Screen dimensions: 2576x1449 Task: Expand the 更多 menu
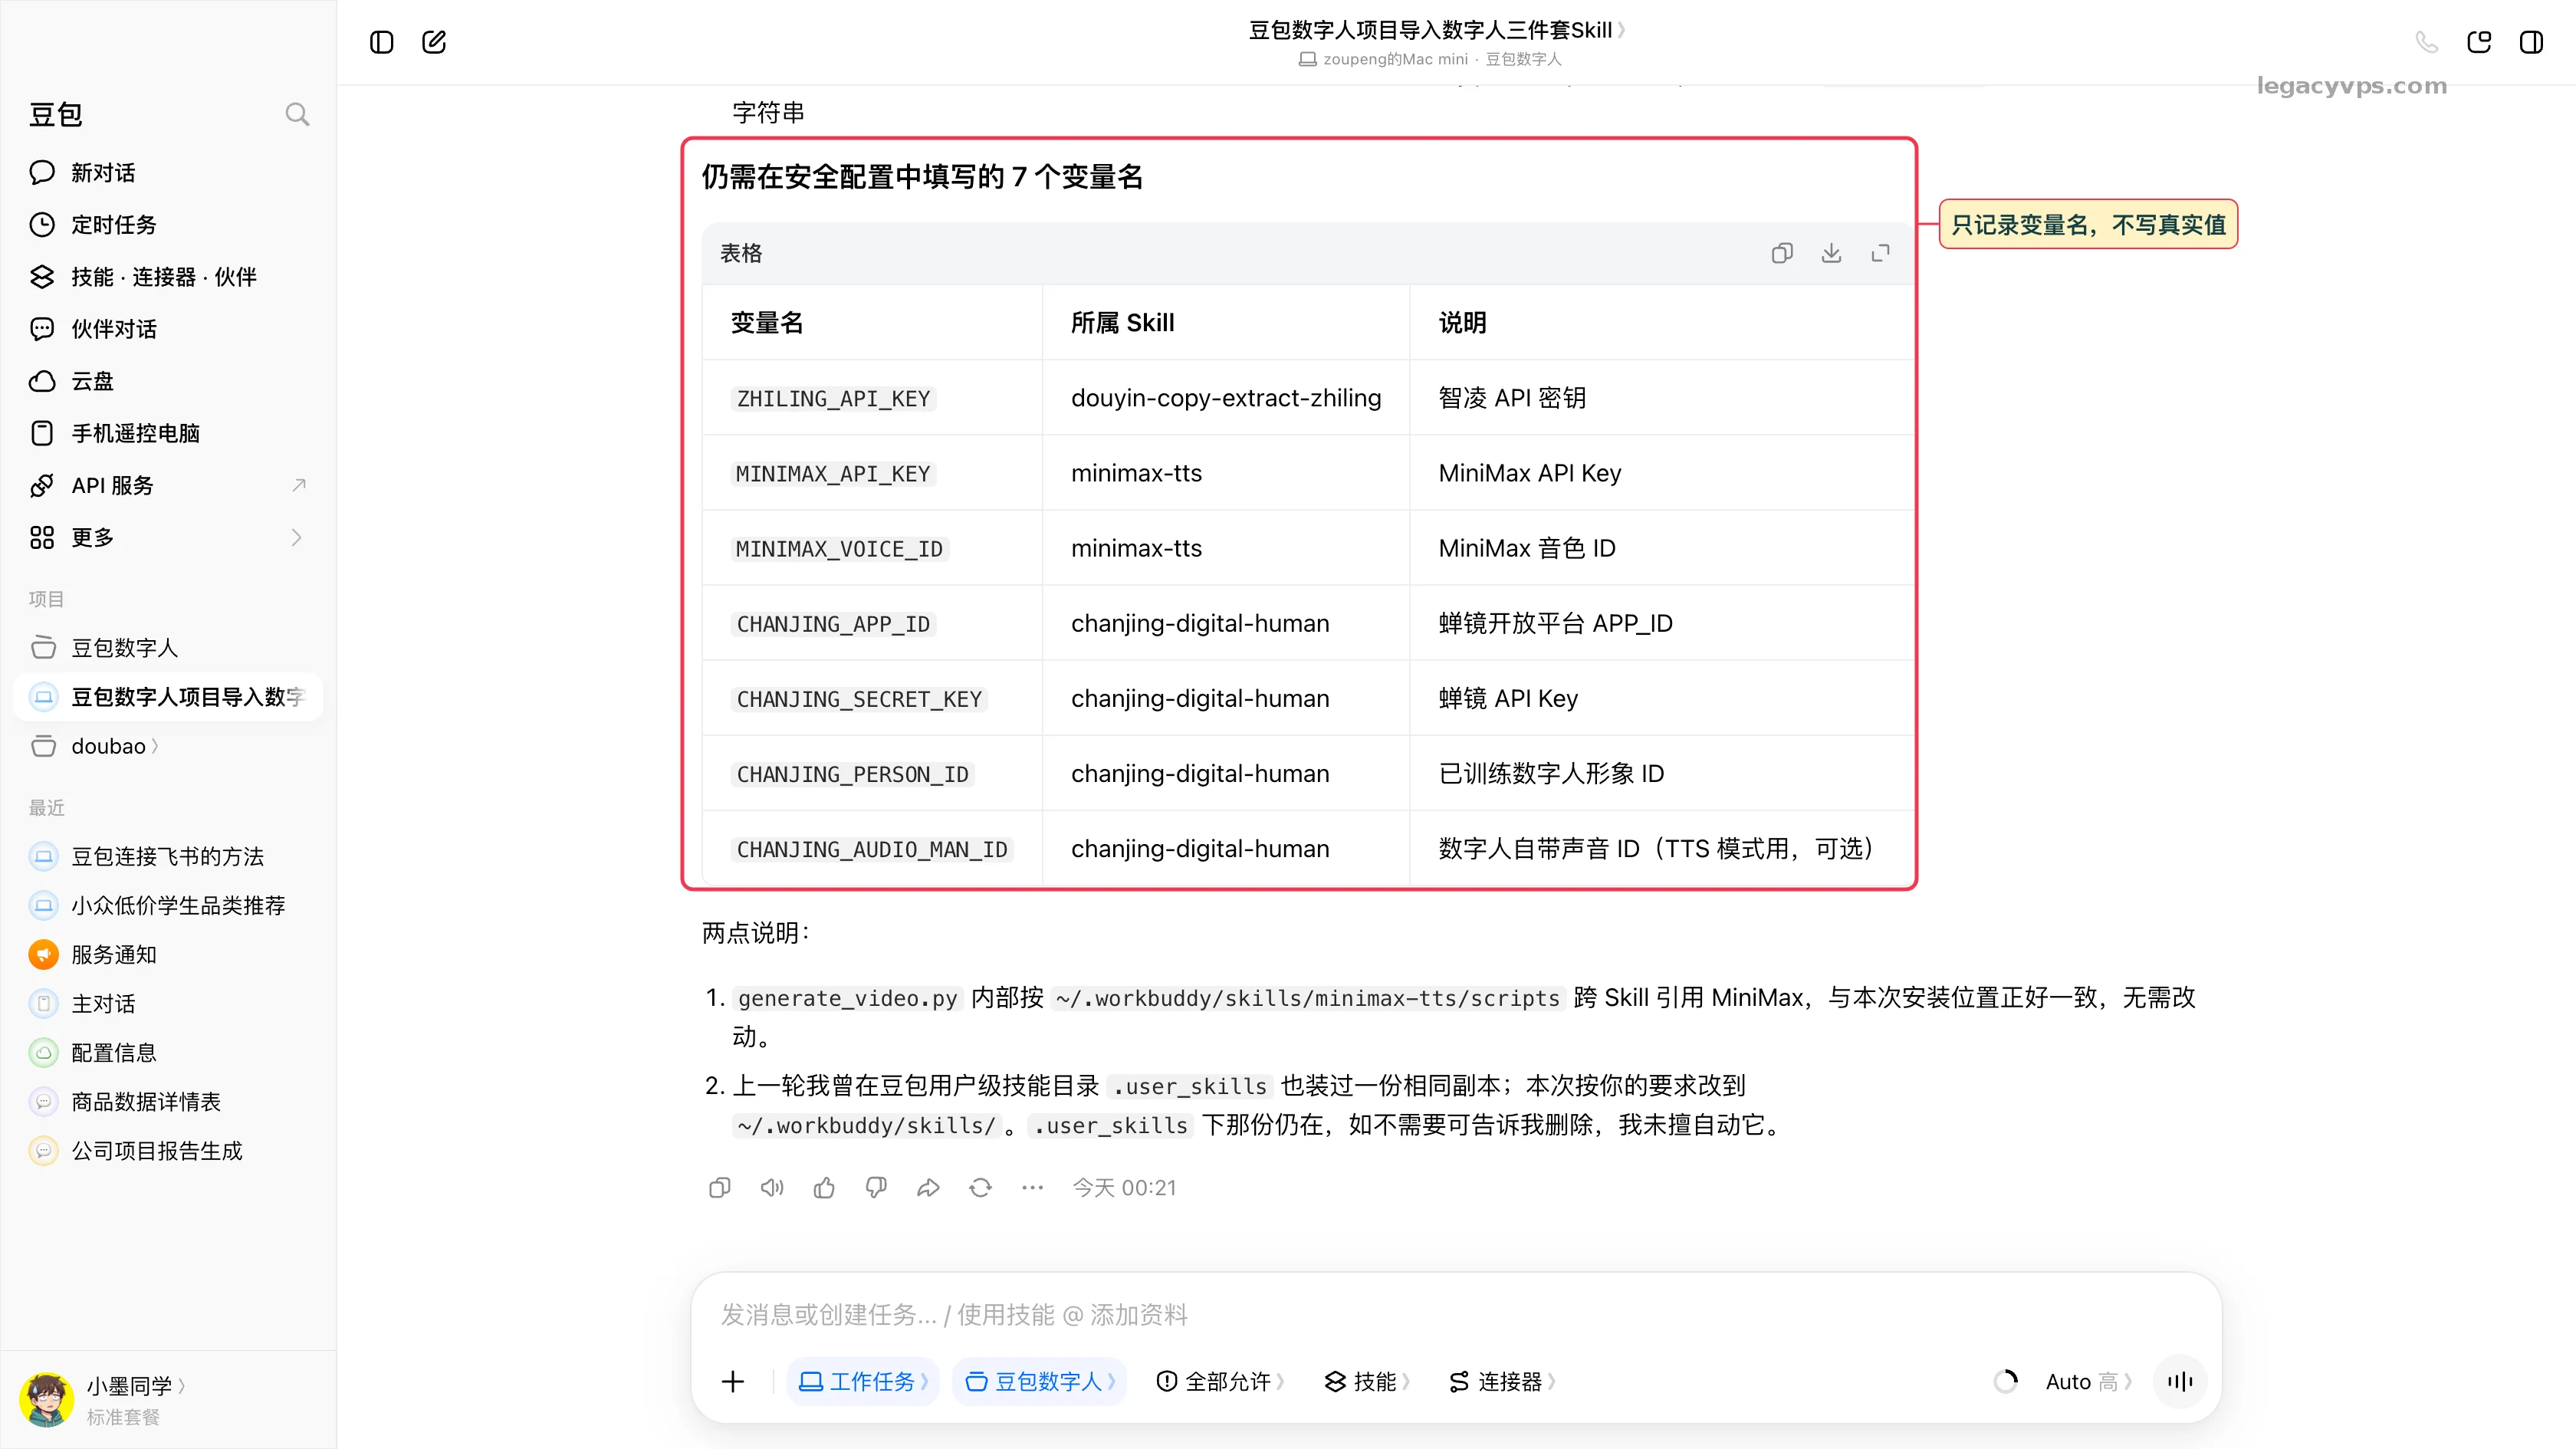coord(168,537)
